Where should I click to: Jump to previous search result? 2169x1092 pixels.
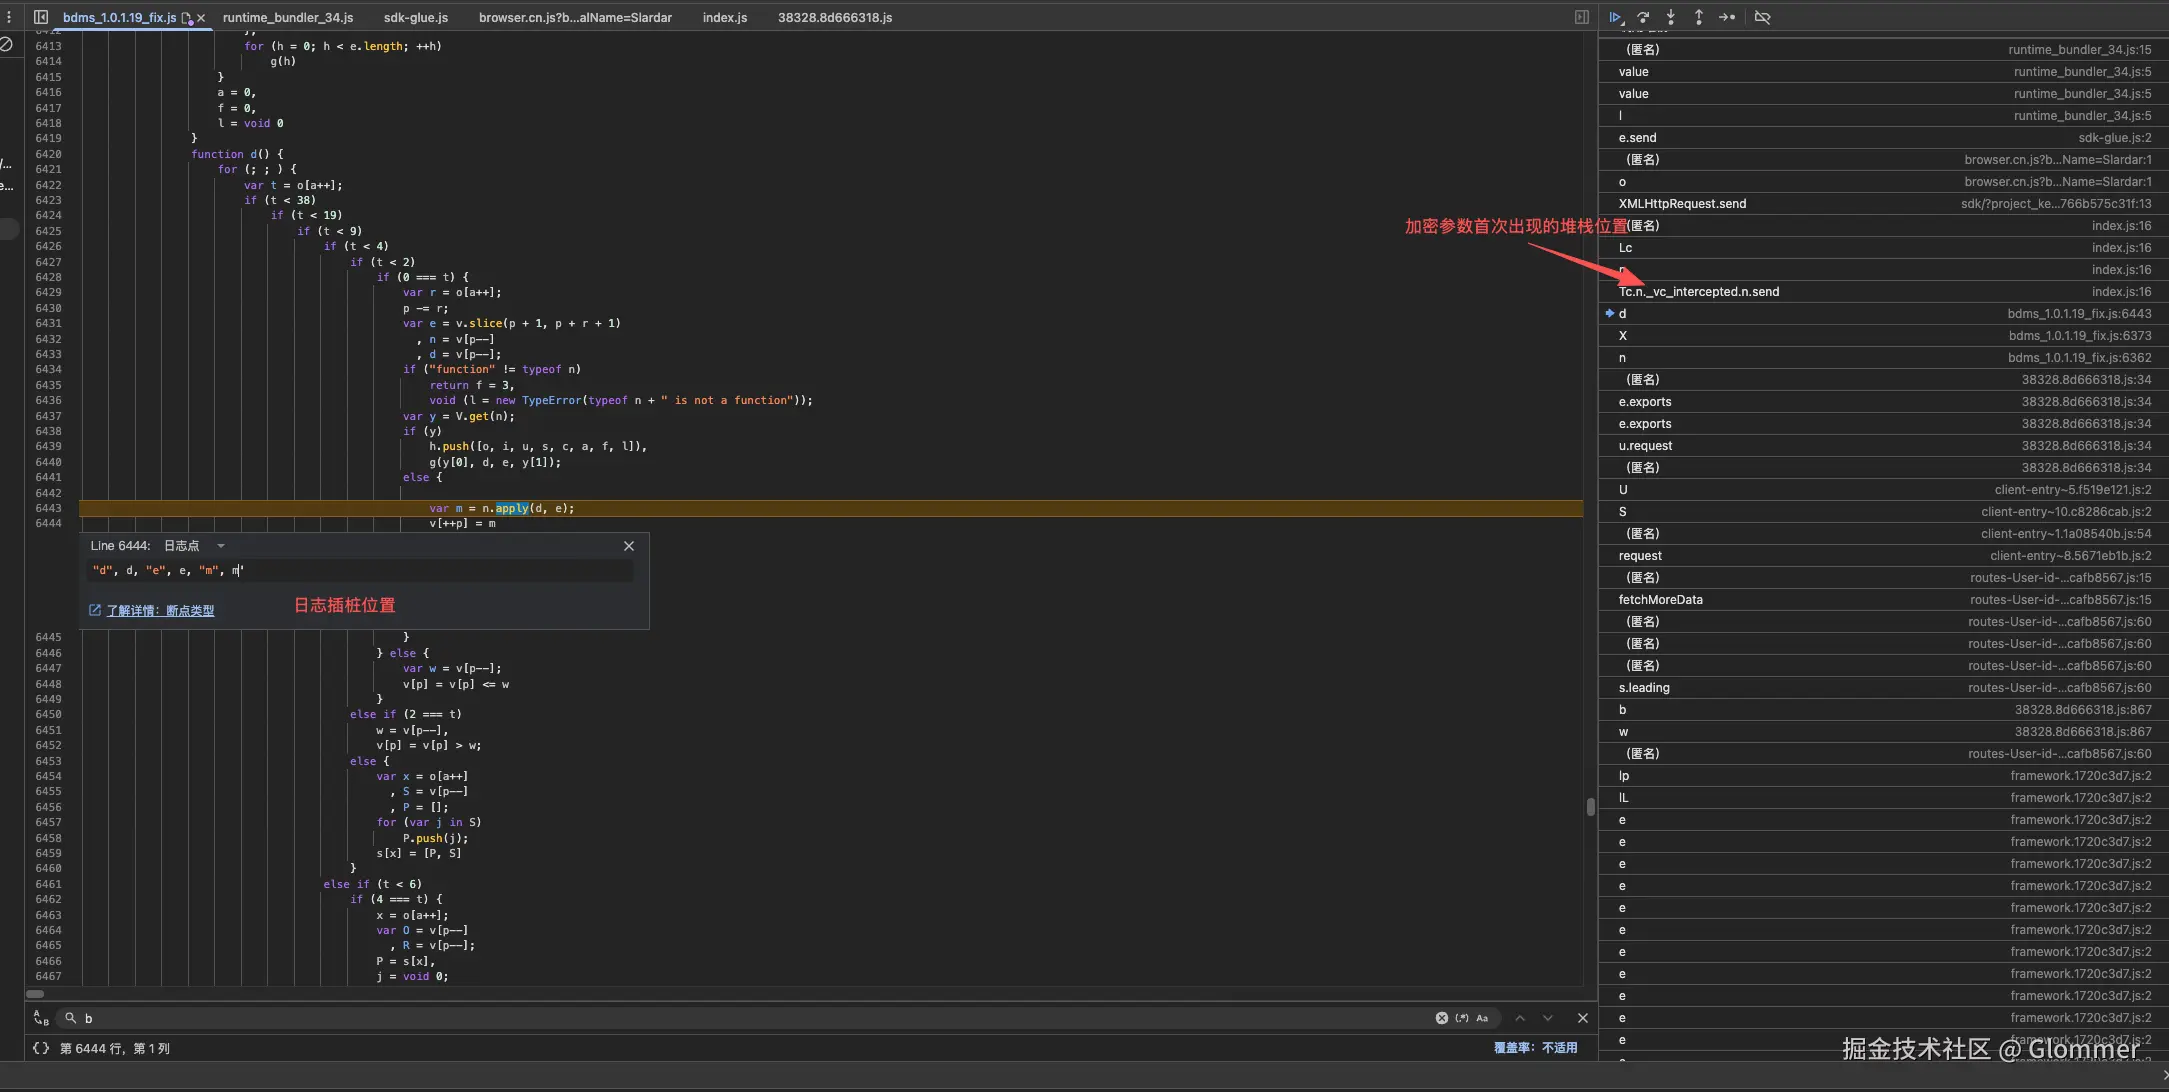1520,1018
